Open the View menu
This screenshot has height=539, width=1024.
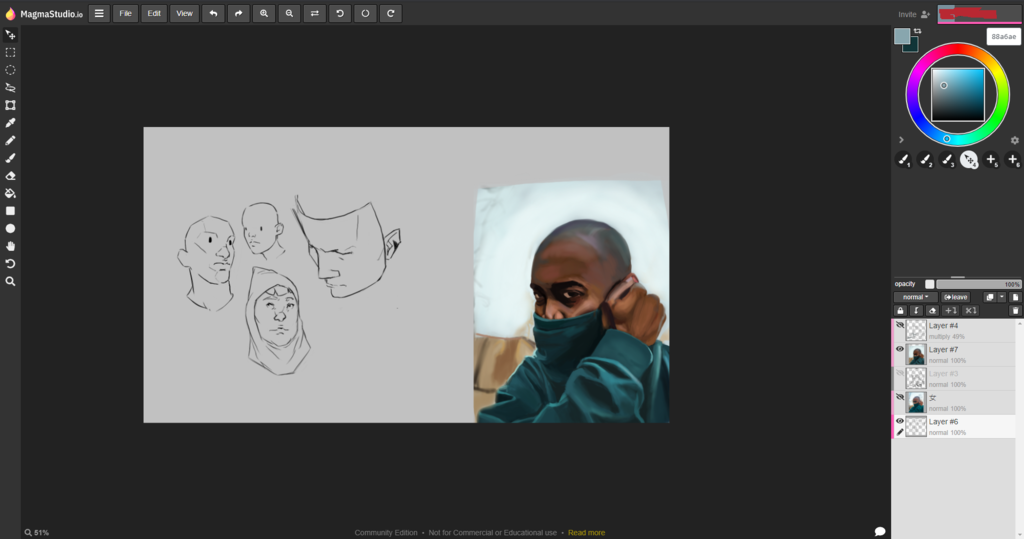185,13
